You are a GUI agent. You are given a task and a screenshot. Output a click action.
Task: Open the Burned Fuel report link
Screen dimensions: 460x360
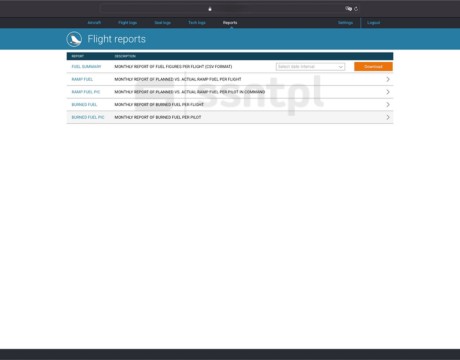click(x=84, y=105)
